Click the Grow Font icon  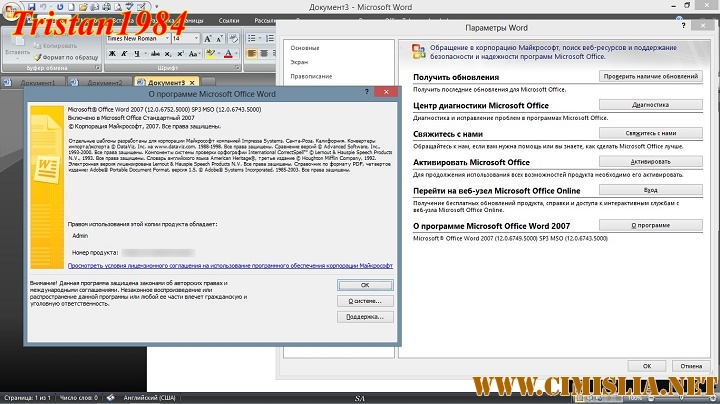point(206,38)
